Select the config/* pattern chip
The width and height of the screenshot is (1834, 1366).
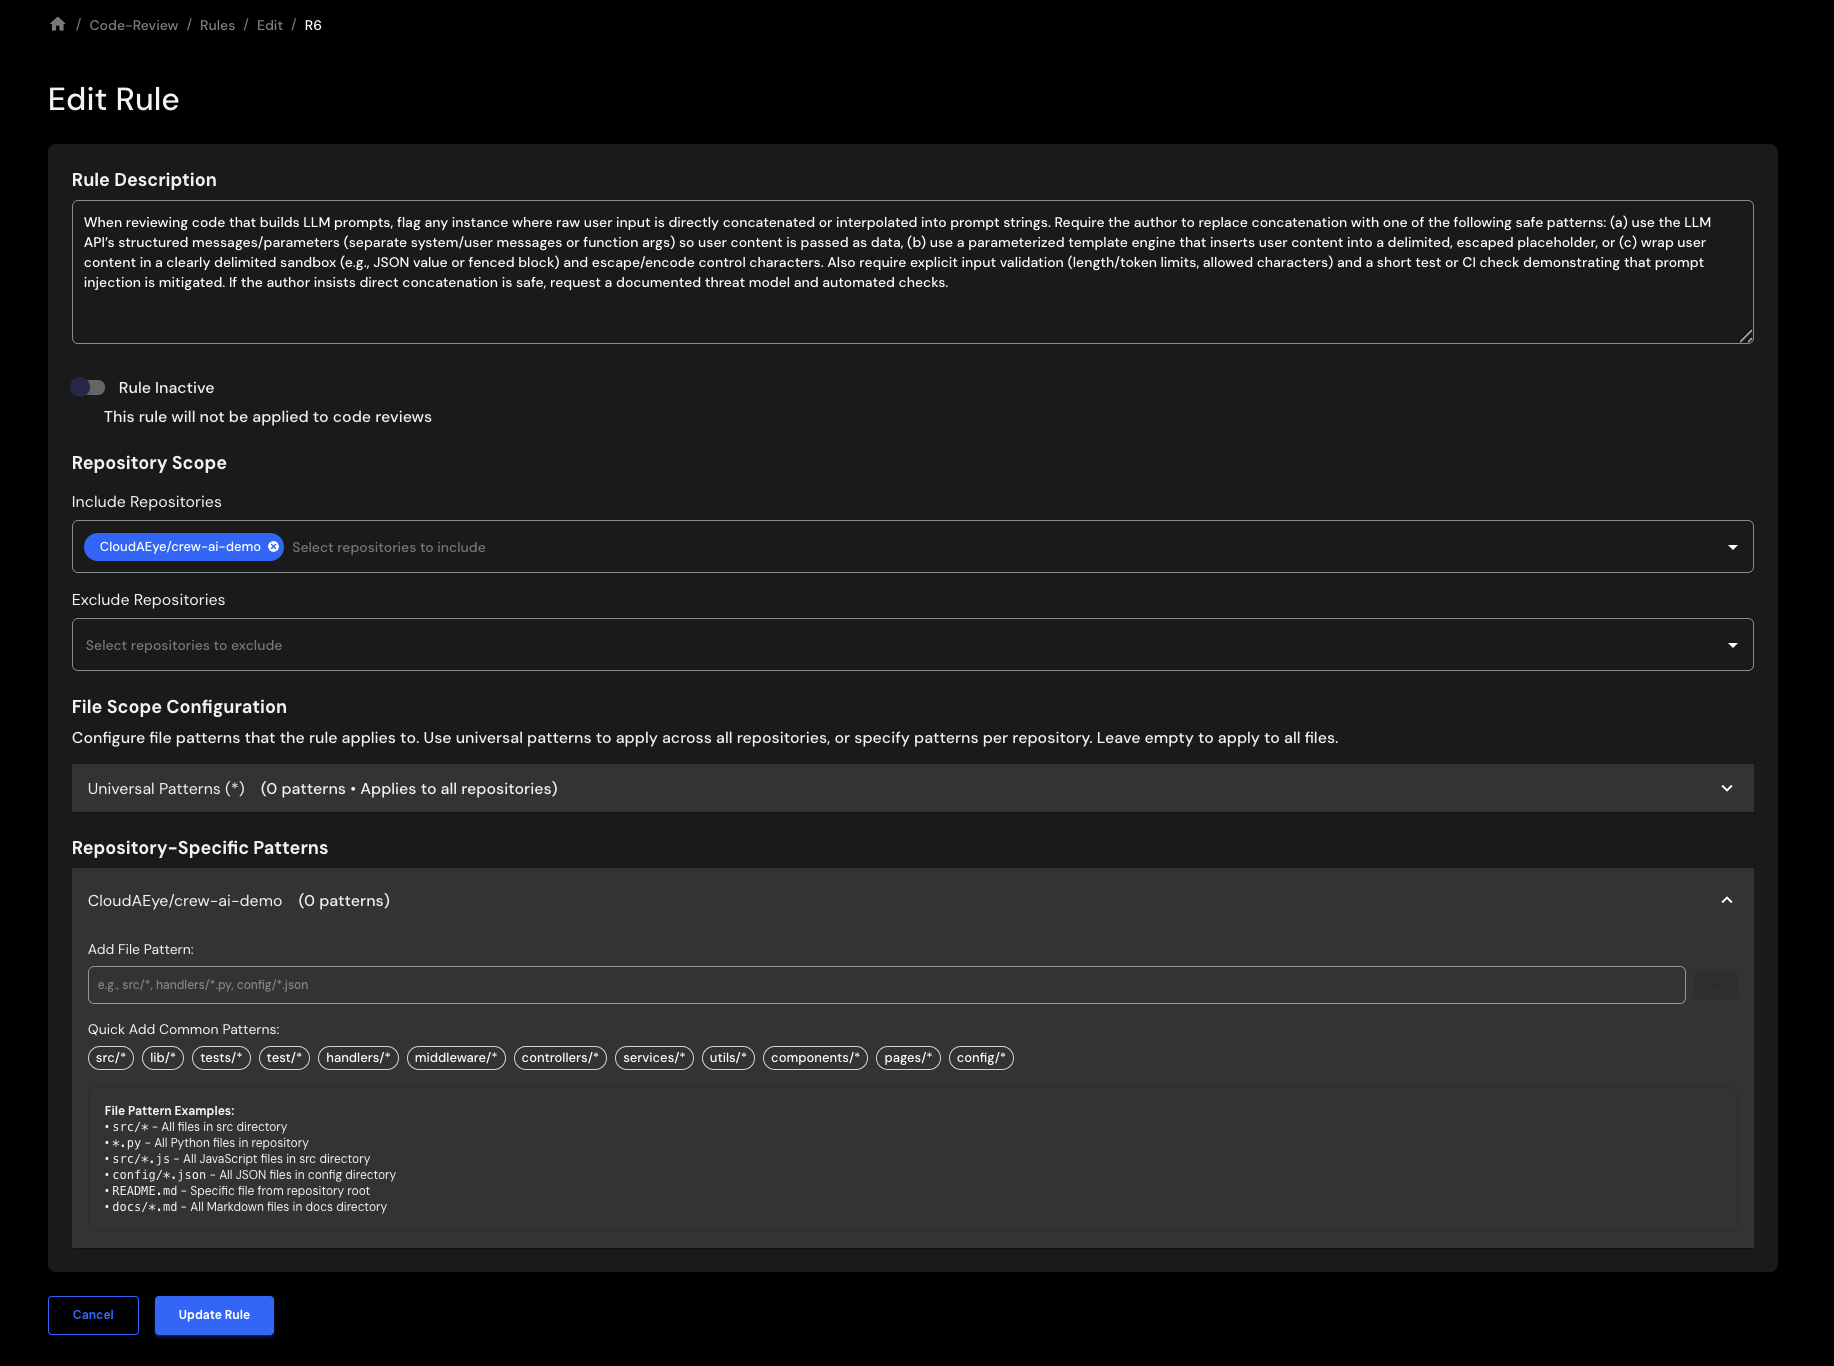click(980, 1058)
